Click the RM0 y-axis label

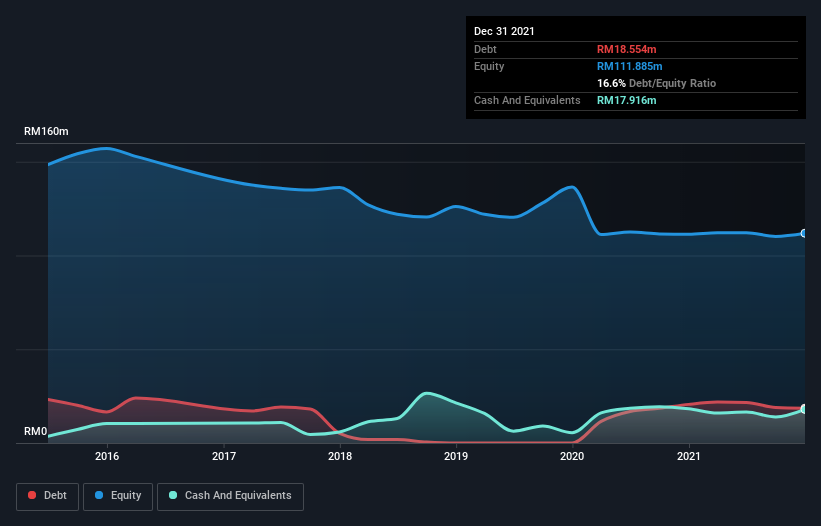coord(36,432)
